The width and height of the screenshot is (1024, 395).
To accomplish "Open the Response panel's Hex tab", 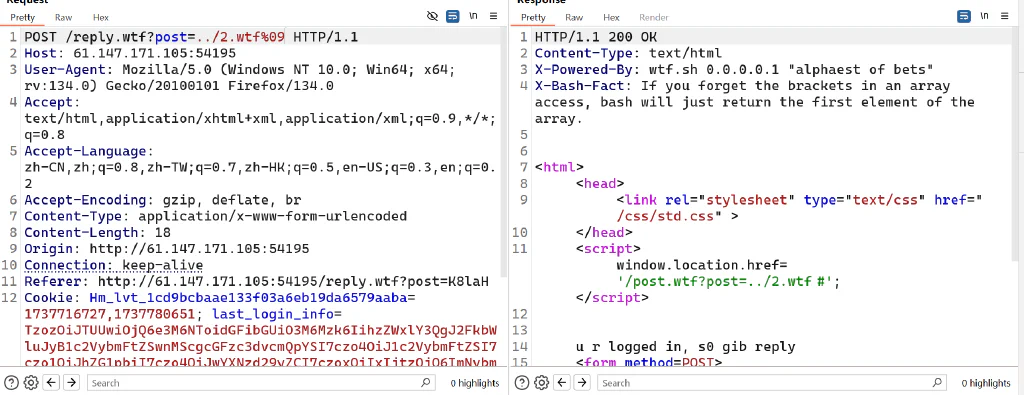I will tap(611, 18).
